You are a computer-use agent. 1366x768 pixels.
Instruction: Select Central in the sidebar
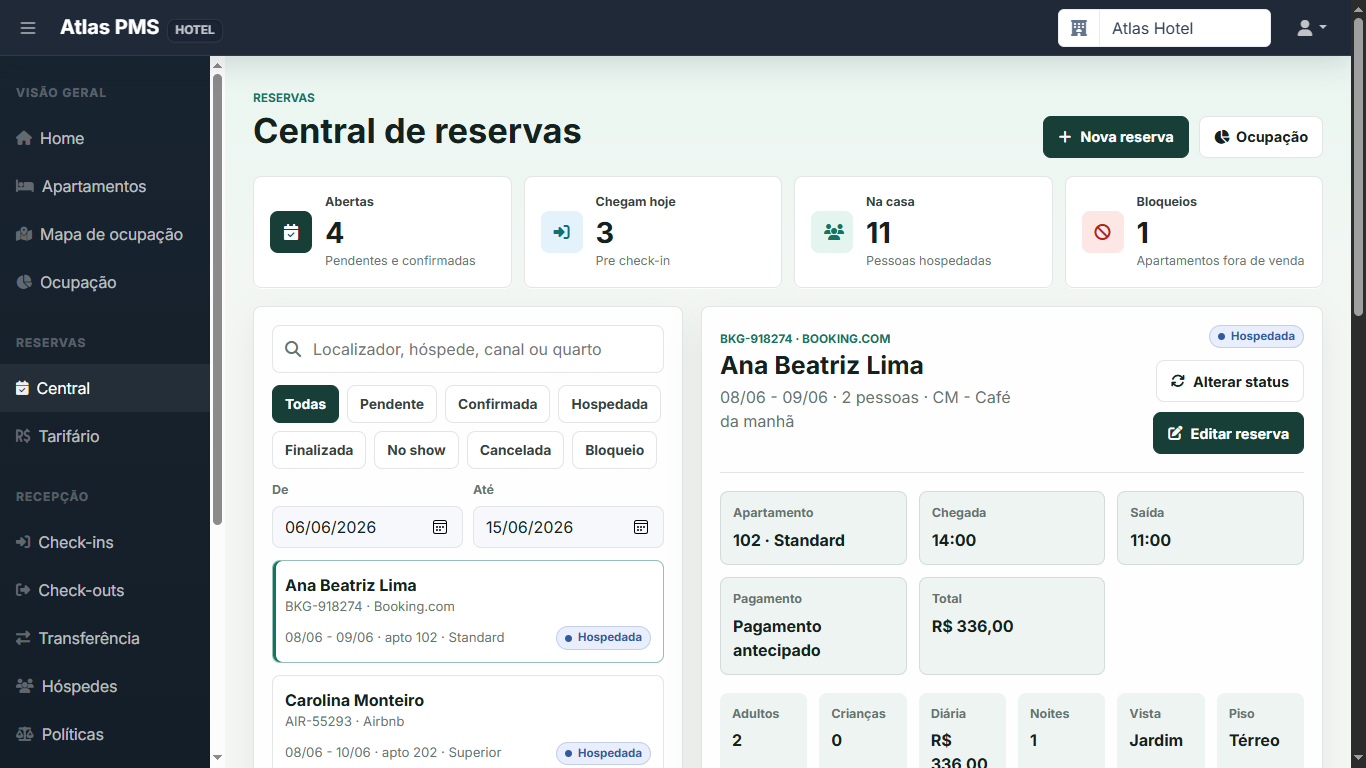pyautogui.click(x=105, y=388)
